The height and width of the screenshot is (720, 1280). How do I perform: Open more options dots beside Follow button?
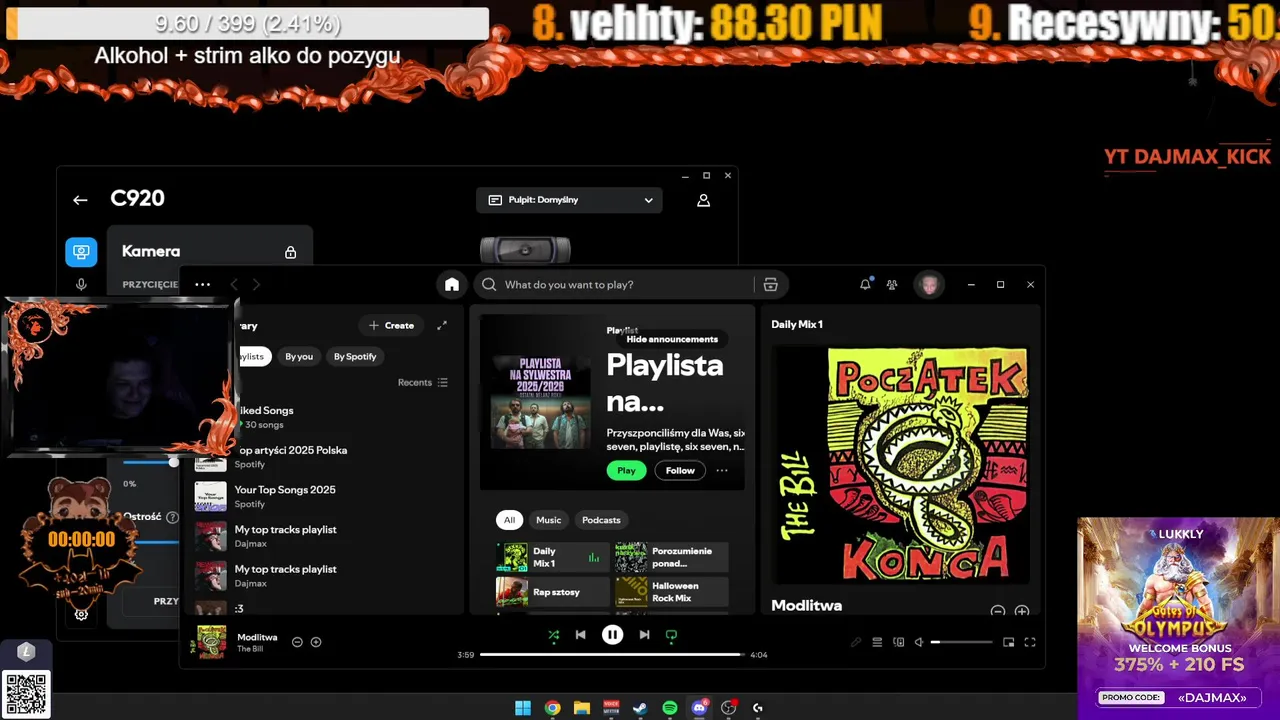tap(722, 470)
